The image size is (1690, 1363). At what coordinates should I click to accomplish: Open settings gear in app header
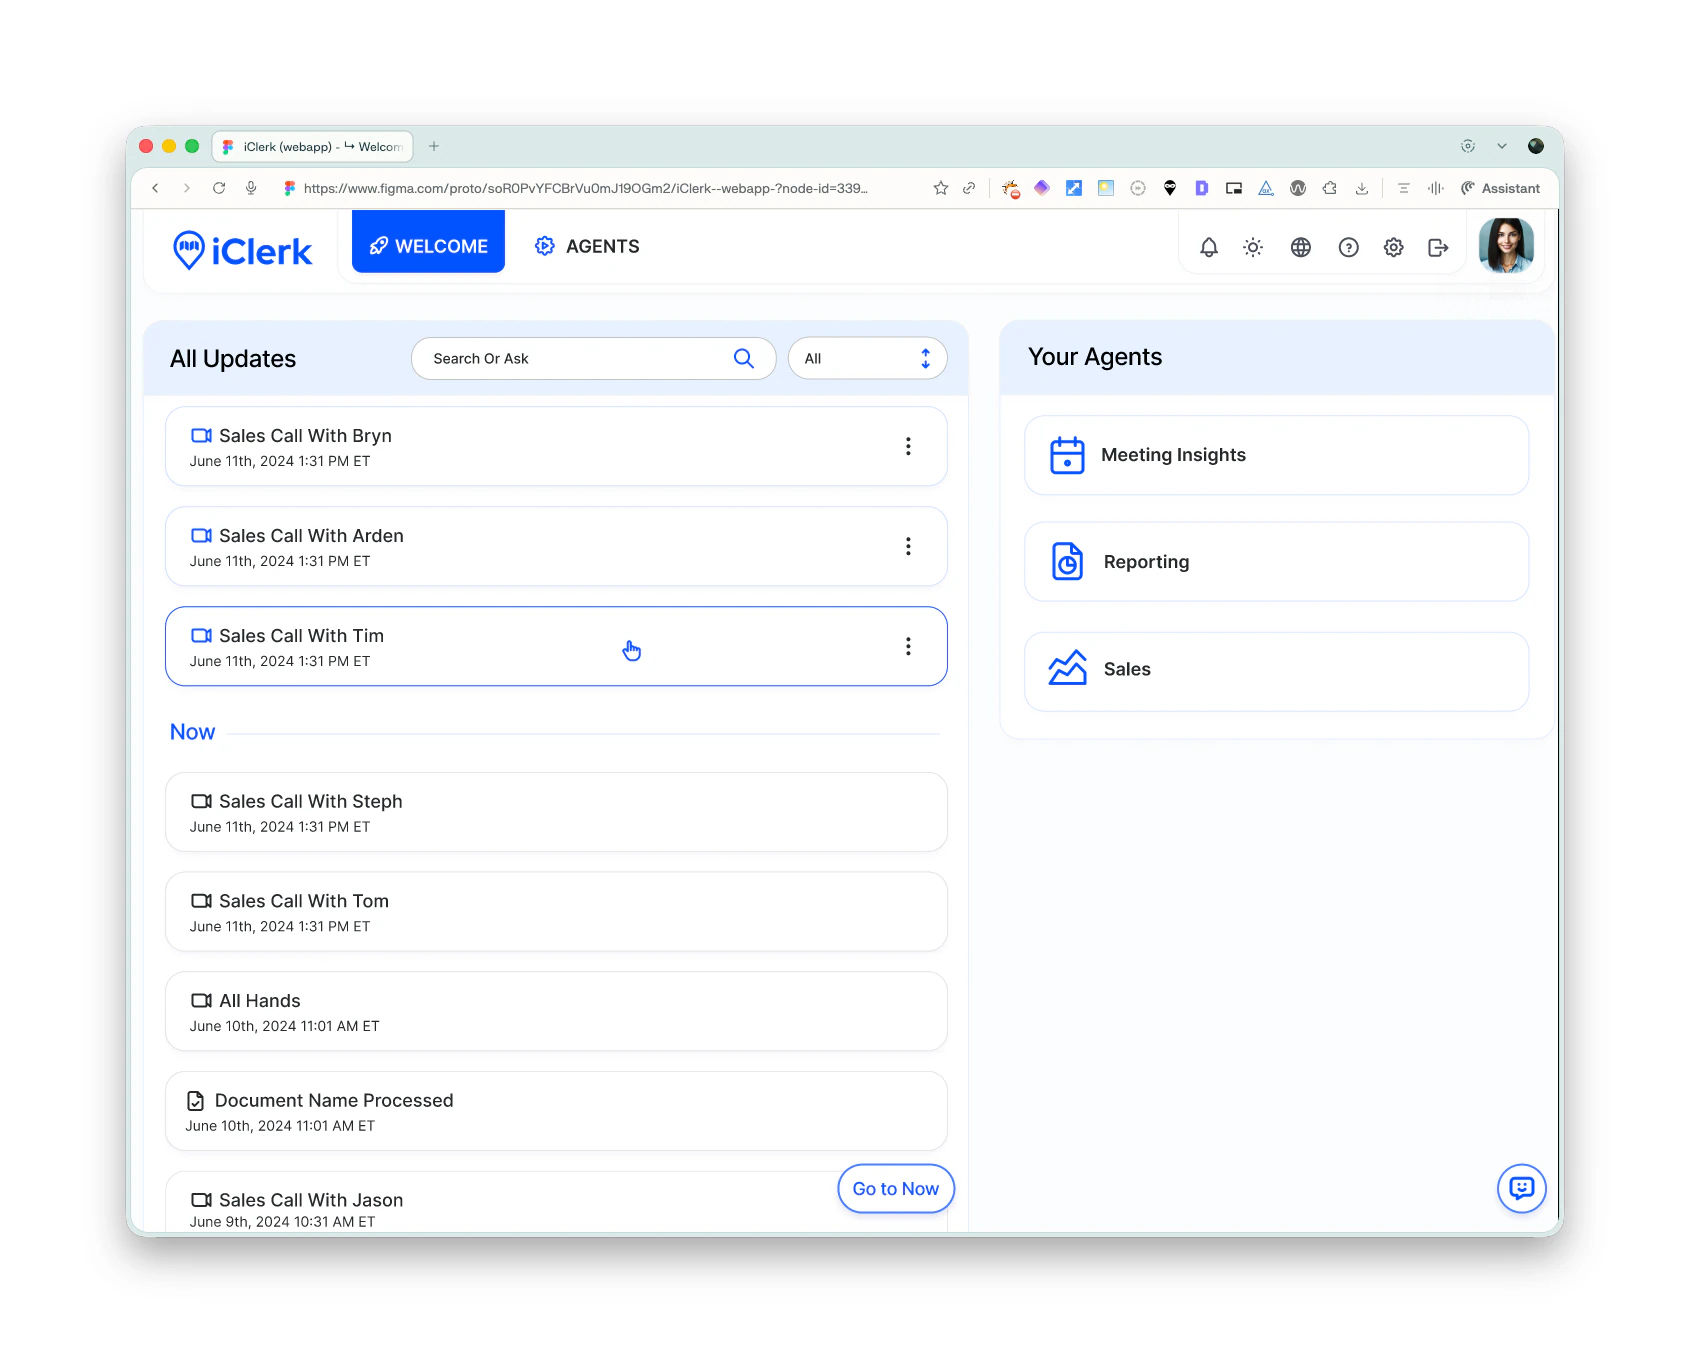tap(1394, 247)
